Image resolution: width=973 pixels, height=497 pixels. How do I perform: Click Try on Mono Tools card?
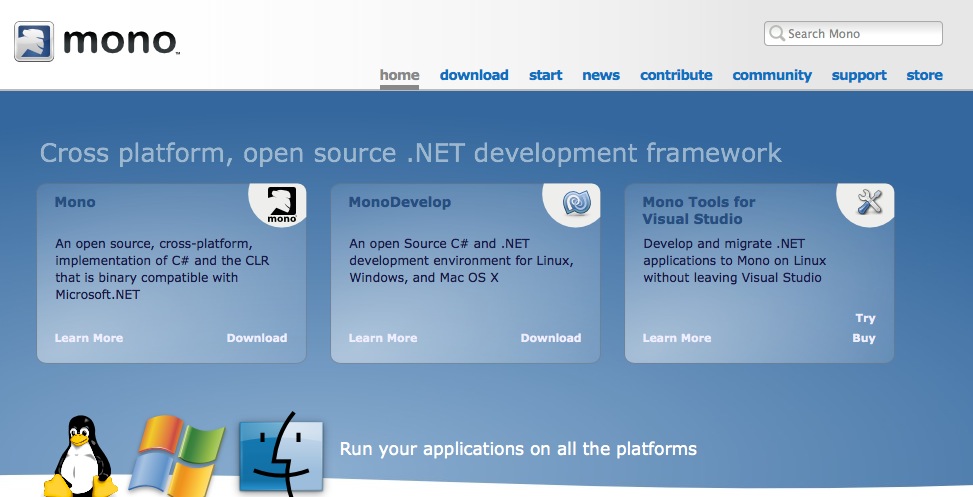click(865, 318)
